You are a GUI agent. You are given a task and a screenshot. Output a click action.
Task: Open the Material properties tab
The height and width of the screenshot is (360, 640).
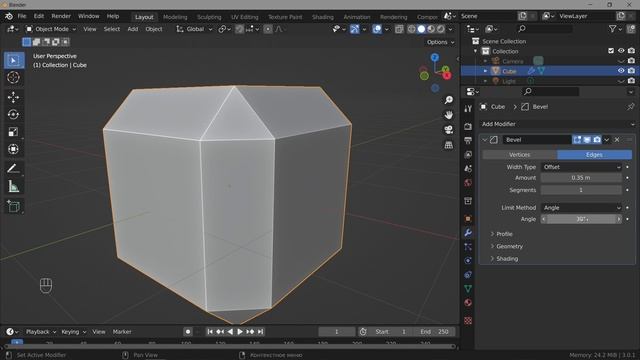pos(468,303)
